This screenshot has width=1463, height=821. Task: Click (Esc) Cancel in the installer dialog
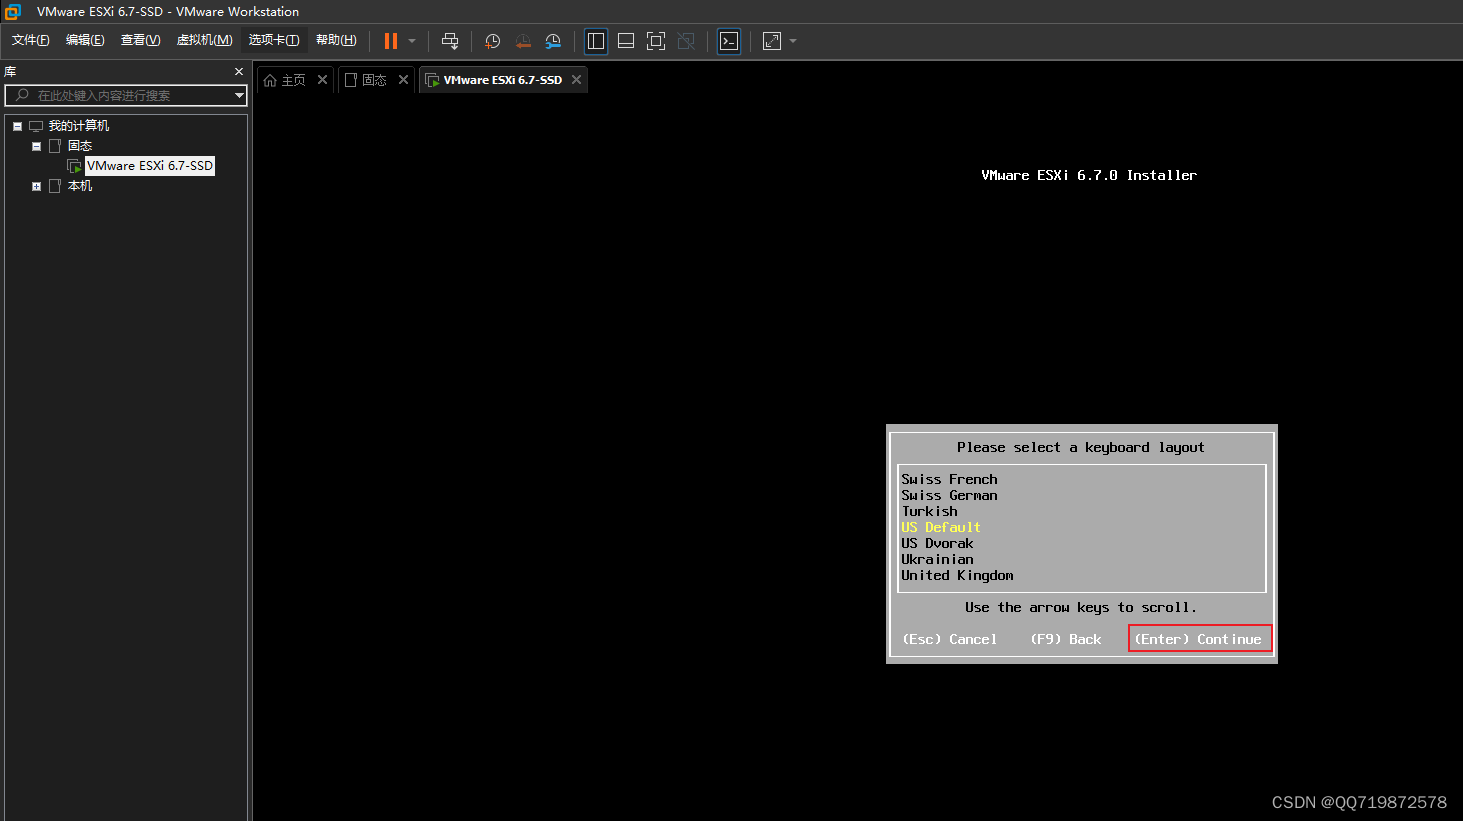tap(949, 640)
